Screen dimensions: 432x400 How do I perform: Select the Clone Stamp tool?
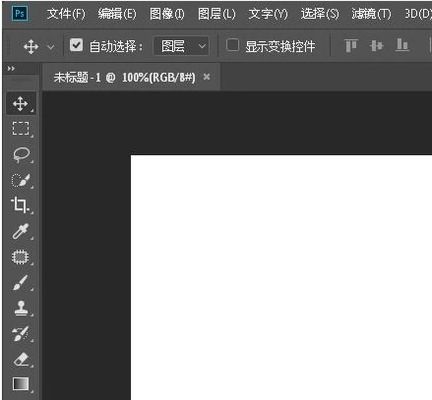21,308
